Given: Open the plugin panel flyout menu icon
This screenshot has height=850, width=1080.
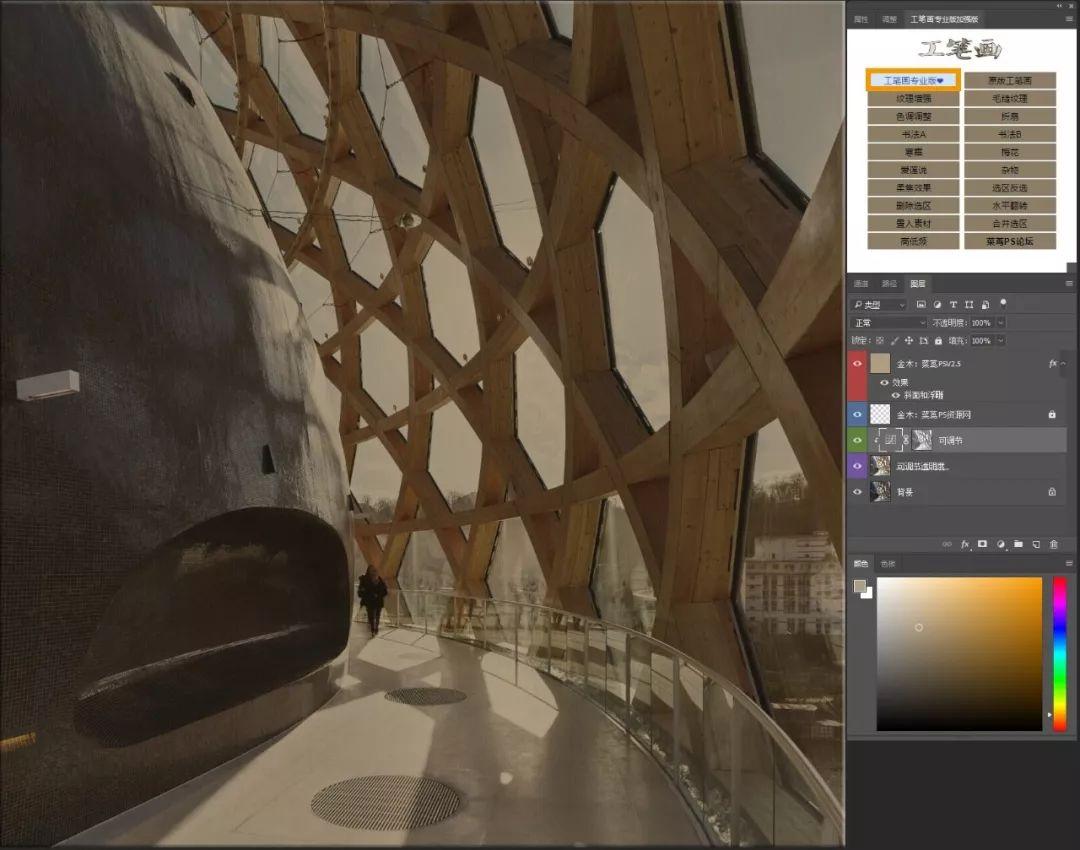Looking at the screenshot, I should [1069, 19].
